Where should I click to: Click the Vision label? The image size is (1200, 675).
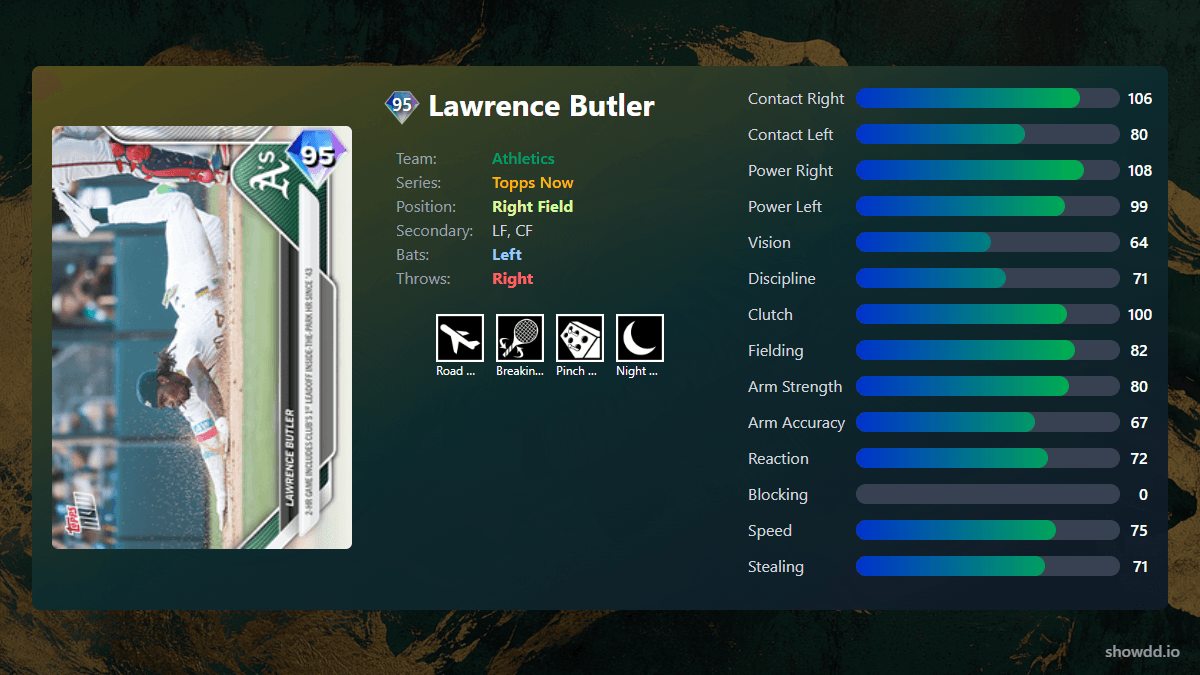coord(769,242)
